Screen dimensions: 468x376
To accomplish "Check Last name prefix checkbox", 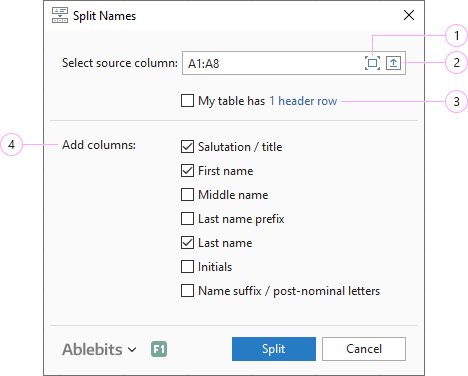I will pyautogui.click(x=187, y=219).
